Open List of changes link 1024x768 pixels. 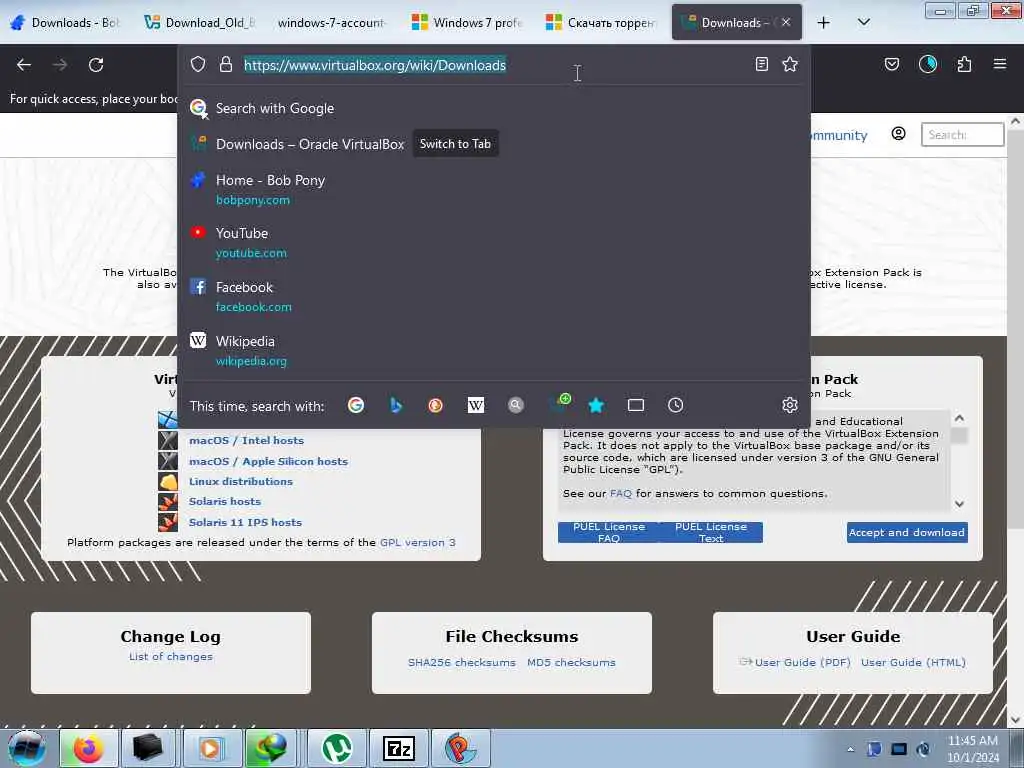(x=170, y=656)
